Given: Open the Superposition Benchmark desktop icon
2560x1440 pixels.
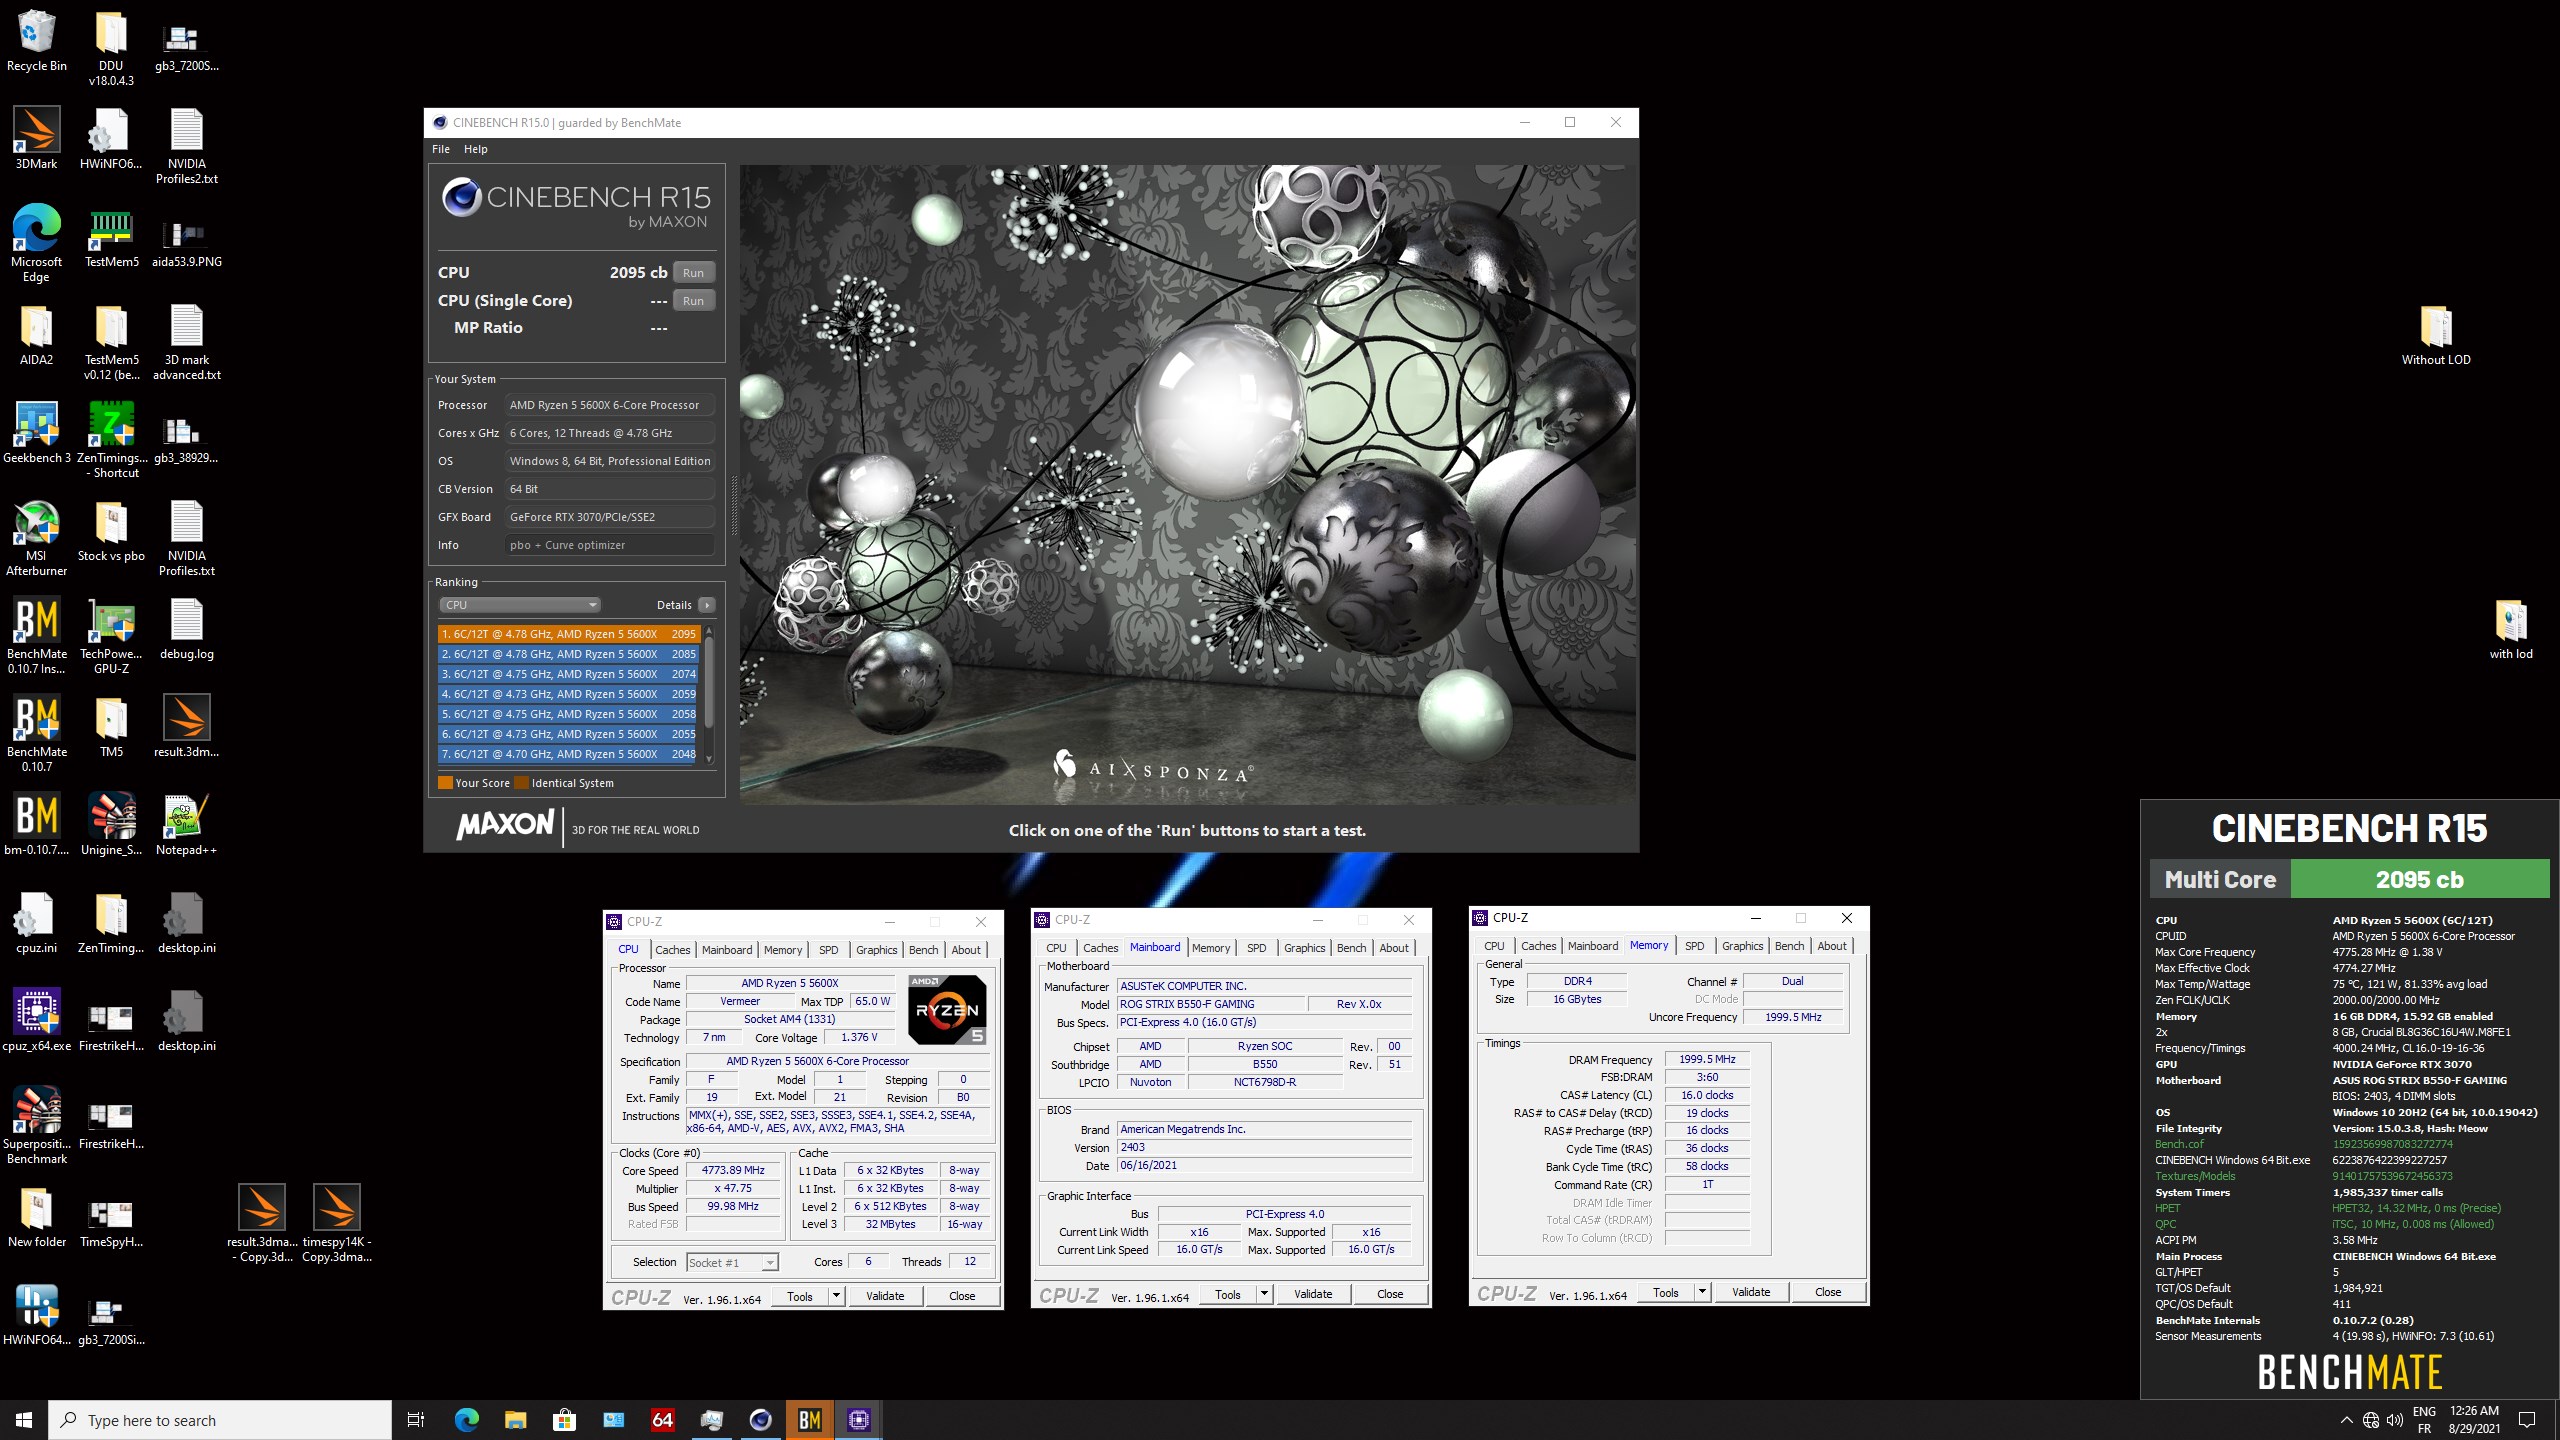Looking at the screenshot, I should click(36, 1126).
